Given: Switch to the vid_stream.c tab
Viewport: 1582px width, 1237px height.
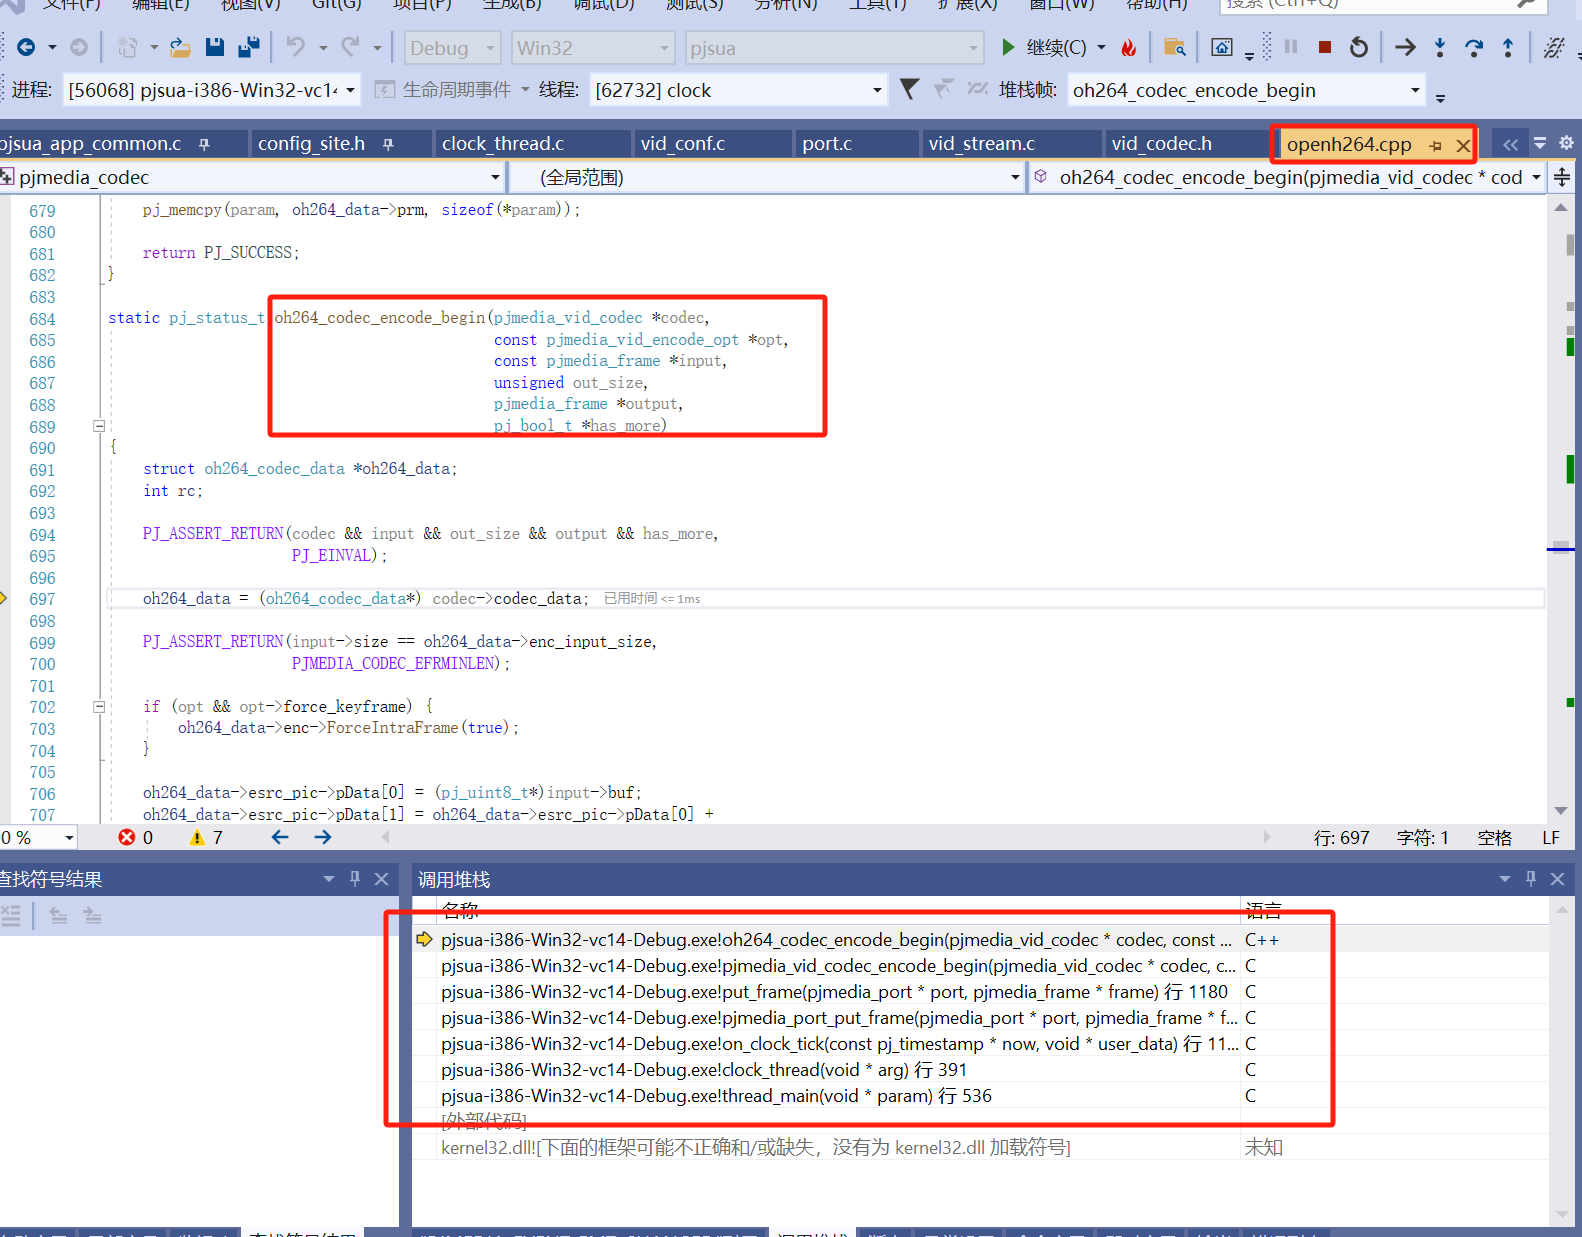Looking at the screenshot, I should 981,144.
